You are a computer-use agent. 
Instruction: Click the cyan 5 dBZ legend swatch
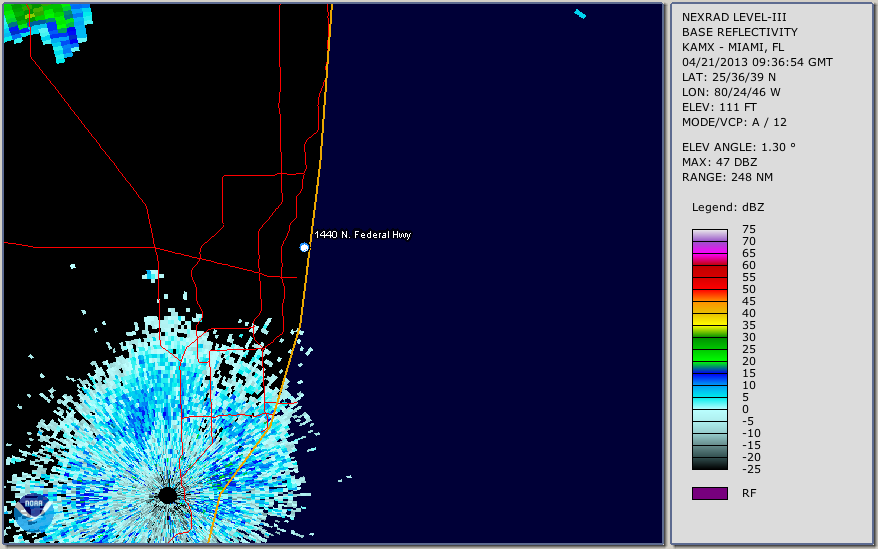709,403
